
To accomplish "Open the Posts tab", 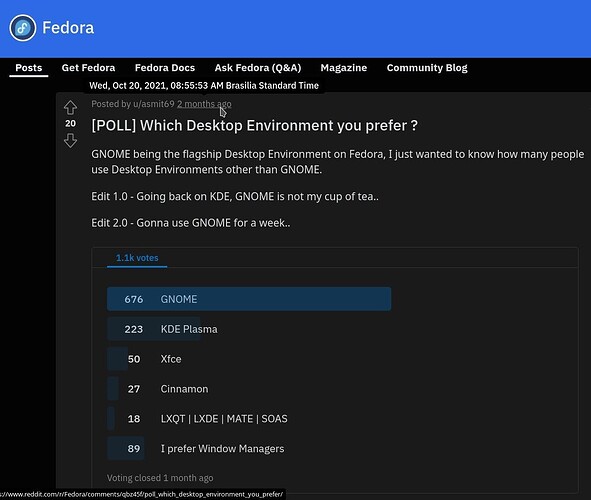I will (29, 68).
